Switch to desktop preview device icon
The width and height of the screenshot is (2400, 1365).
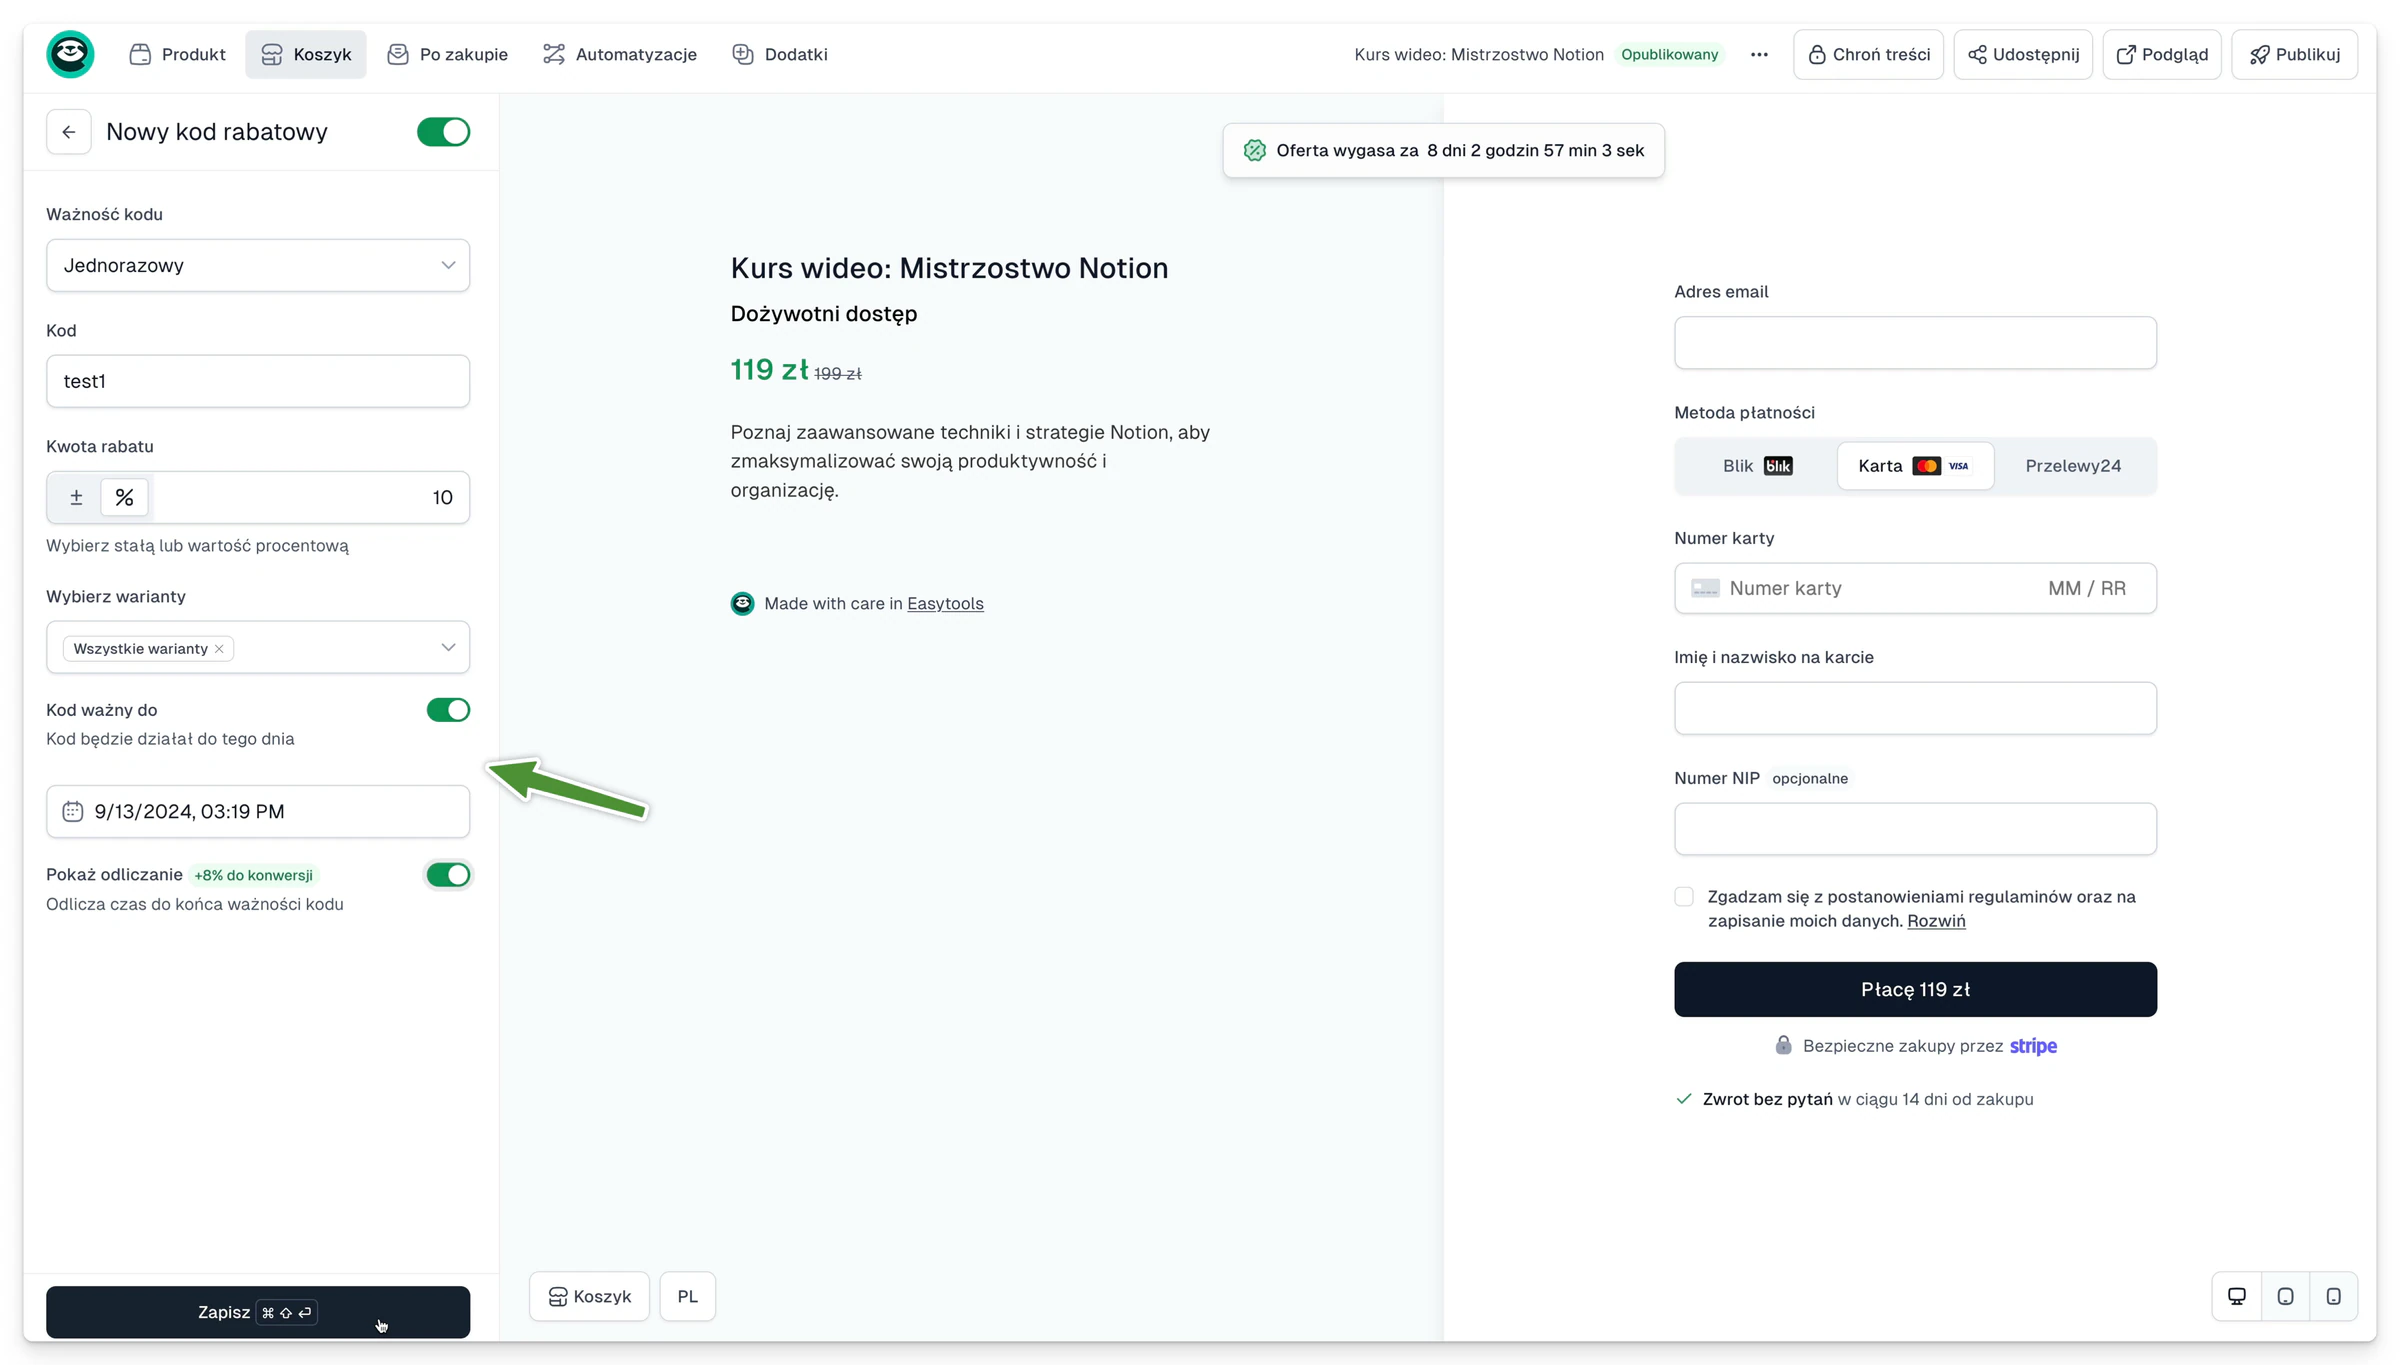[x=2237, y=1296]
